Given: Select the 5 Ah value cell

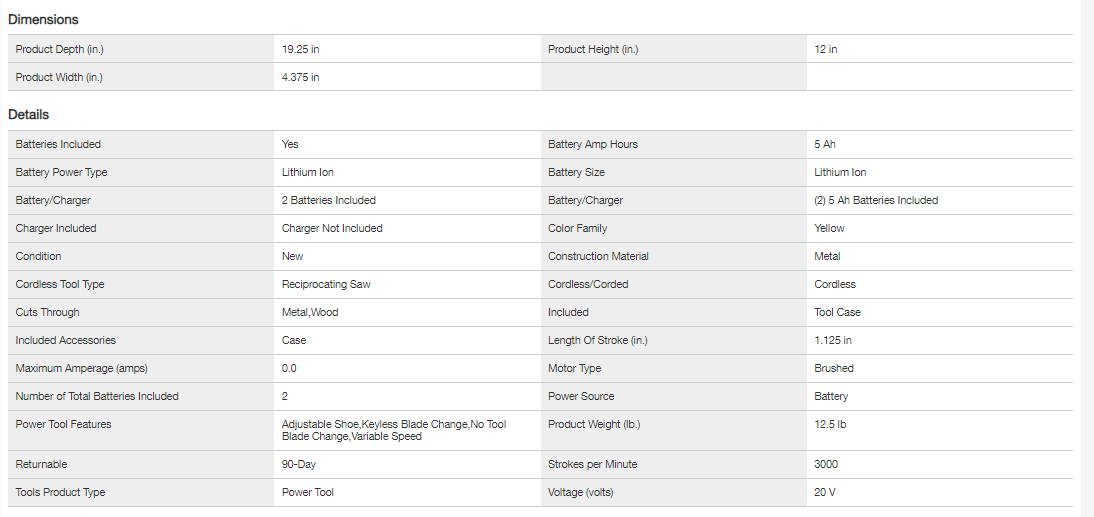Looking at the screenshot, I should 825,144.
